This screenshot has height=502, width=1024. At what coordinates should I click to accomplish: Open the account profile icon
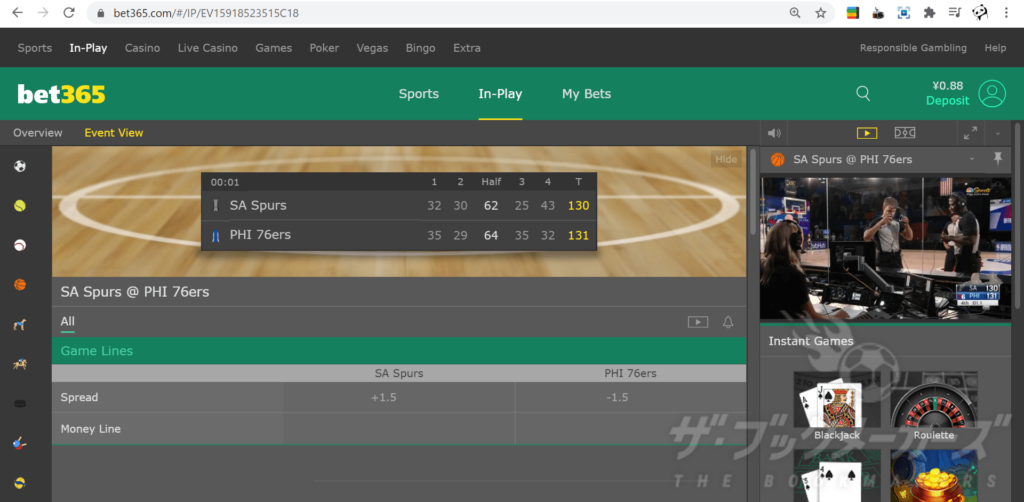point(992,93)
